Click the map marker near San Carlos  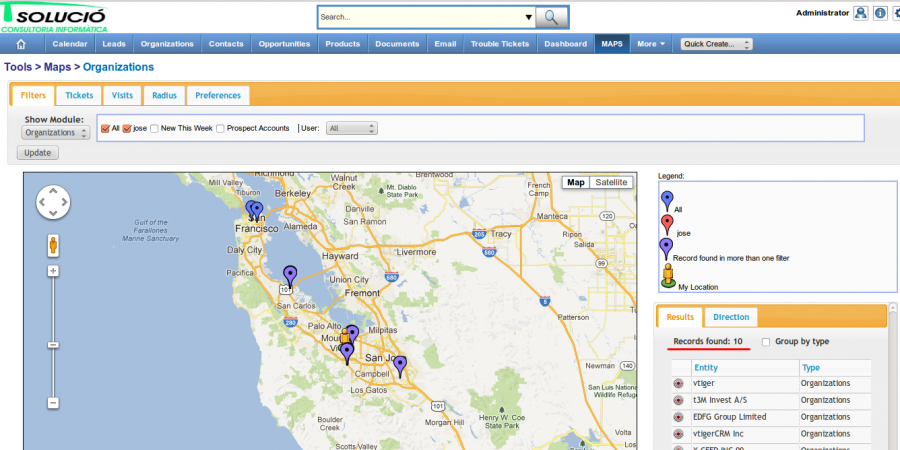[x=290, y=273]
